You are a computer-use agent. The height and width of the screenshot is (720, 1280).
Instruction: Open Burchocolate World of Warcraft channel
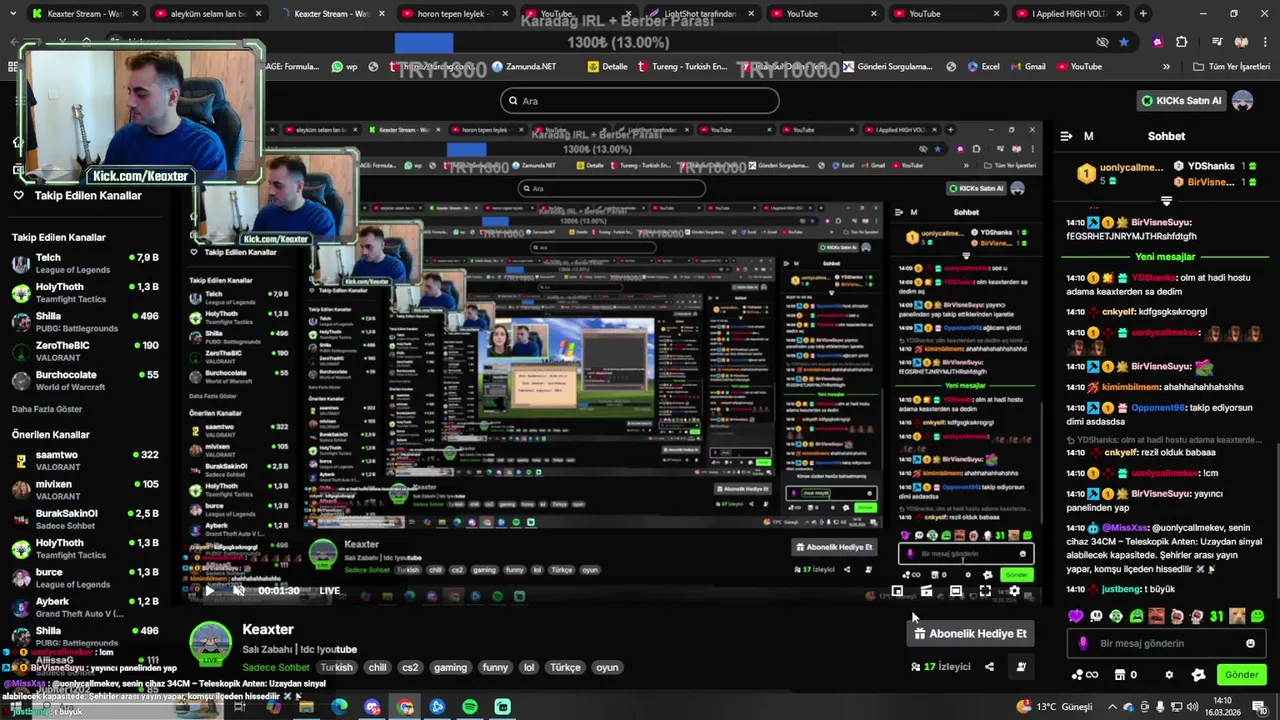pos(85,380)
